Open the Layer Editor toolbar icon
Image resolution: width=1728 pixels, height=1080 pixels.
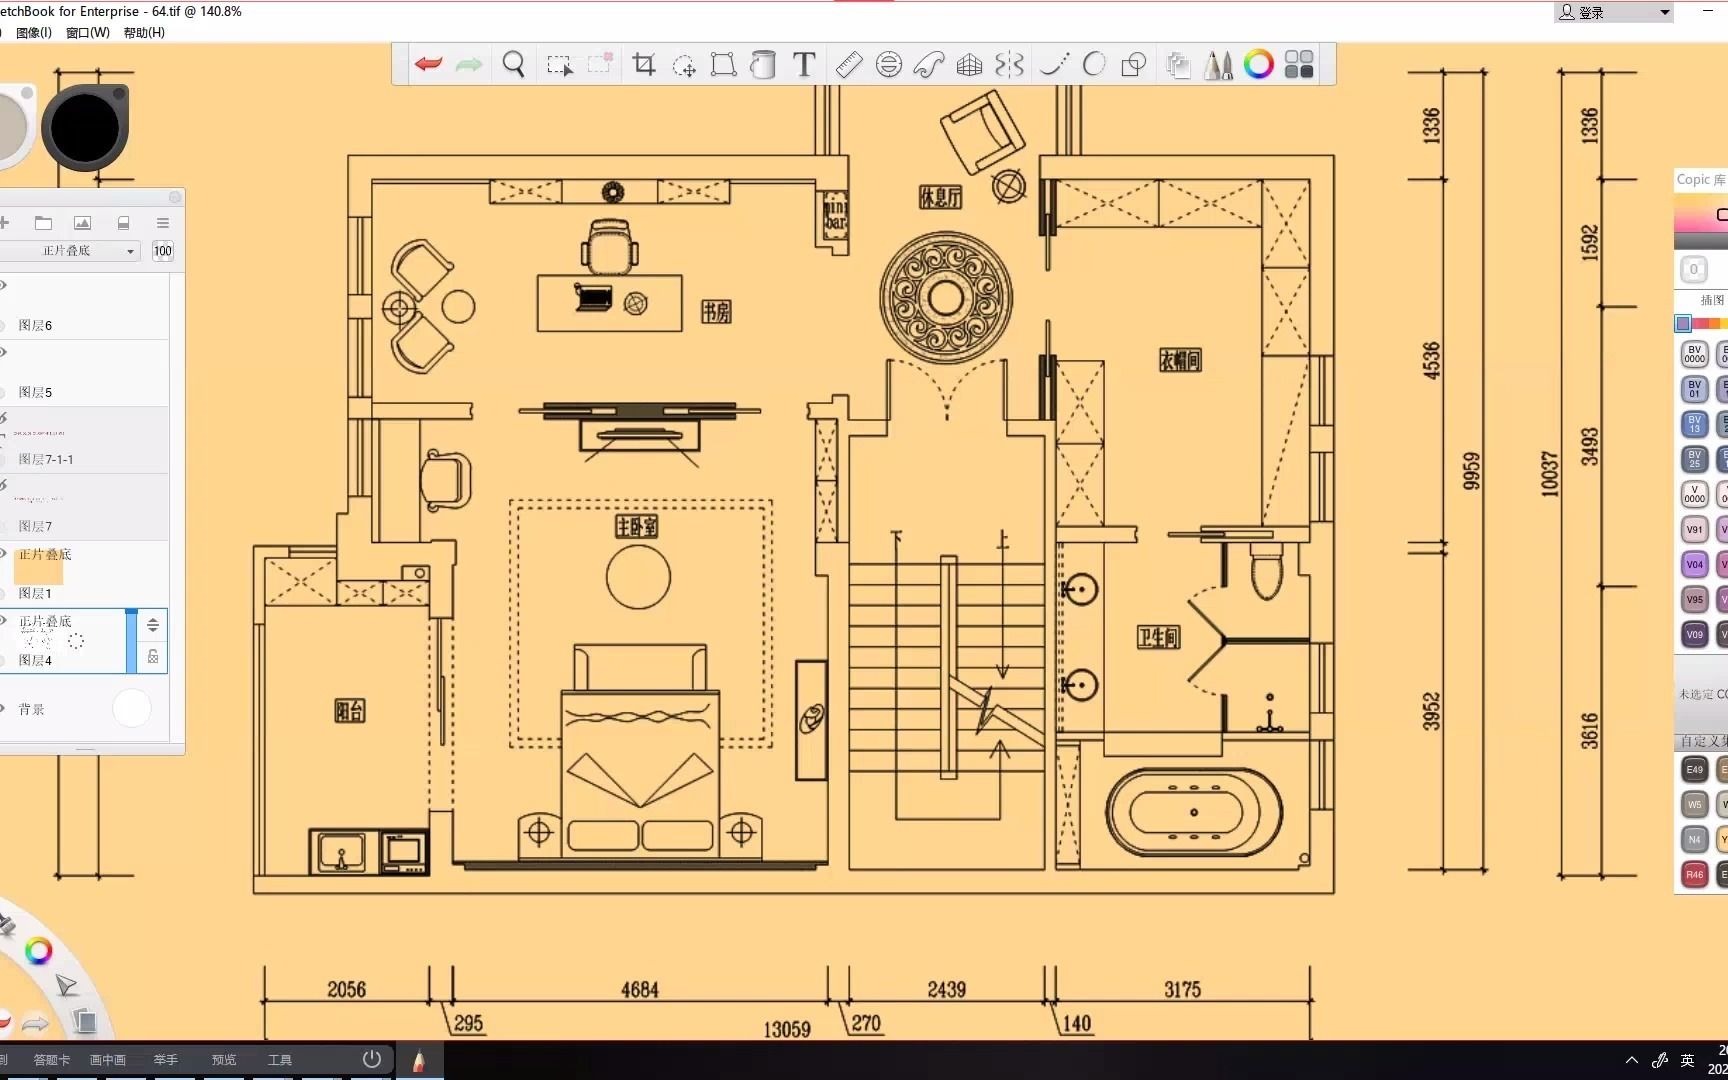tap(1178, 66)
